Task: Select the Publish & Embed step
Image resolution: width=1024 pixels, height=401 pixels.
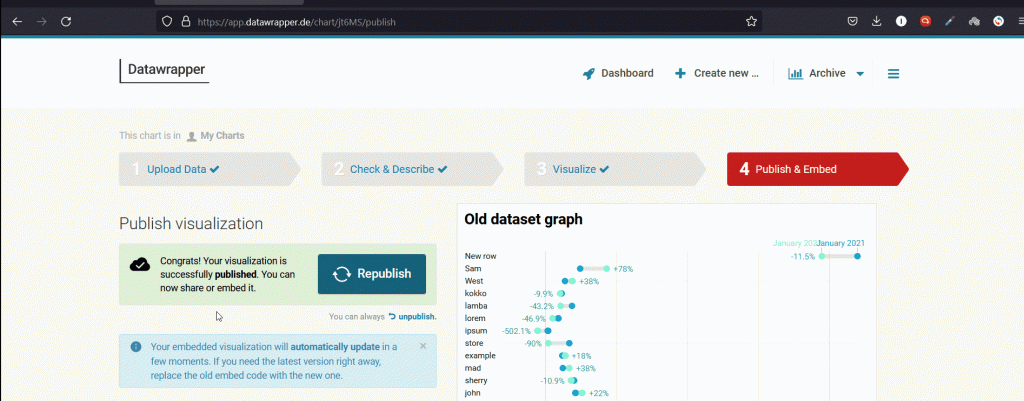Action: pos(795,169)
